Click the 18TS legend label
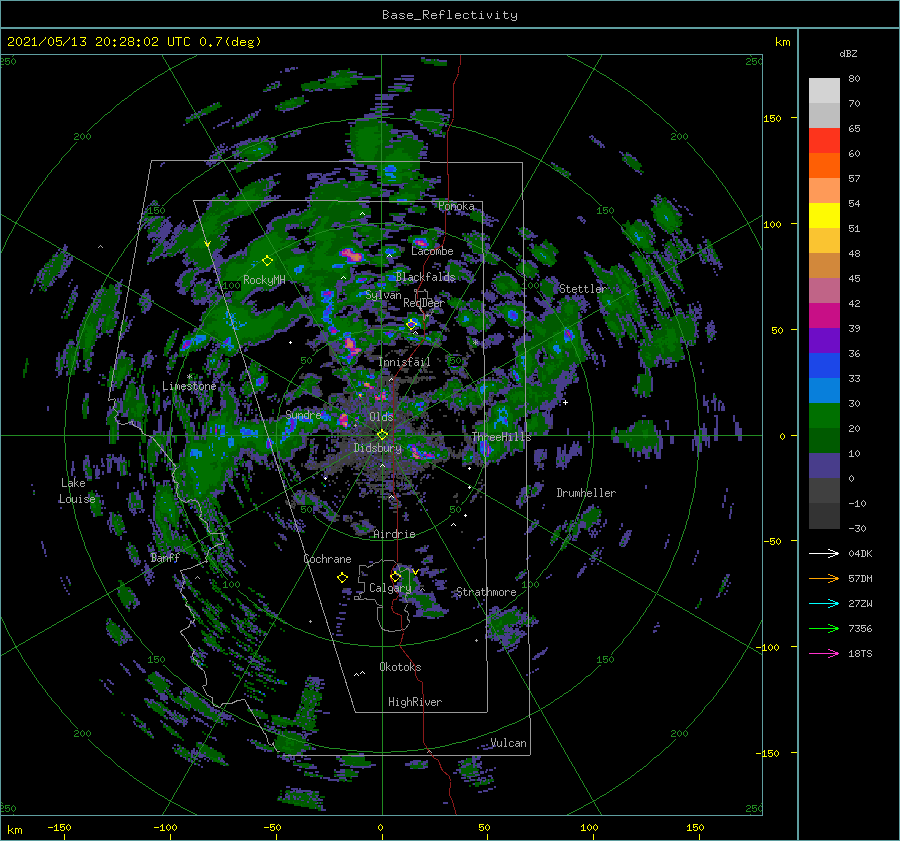The image size is (900, 841). (x=860, y=654)
